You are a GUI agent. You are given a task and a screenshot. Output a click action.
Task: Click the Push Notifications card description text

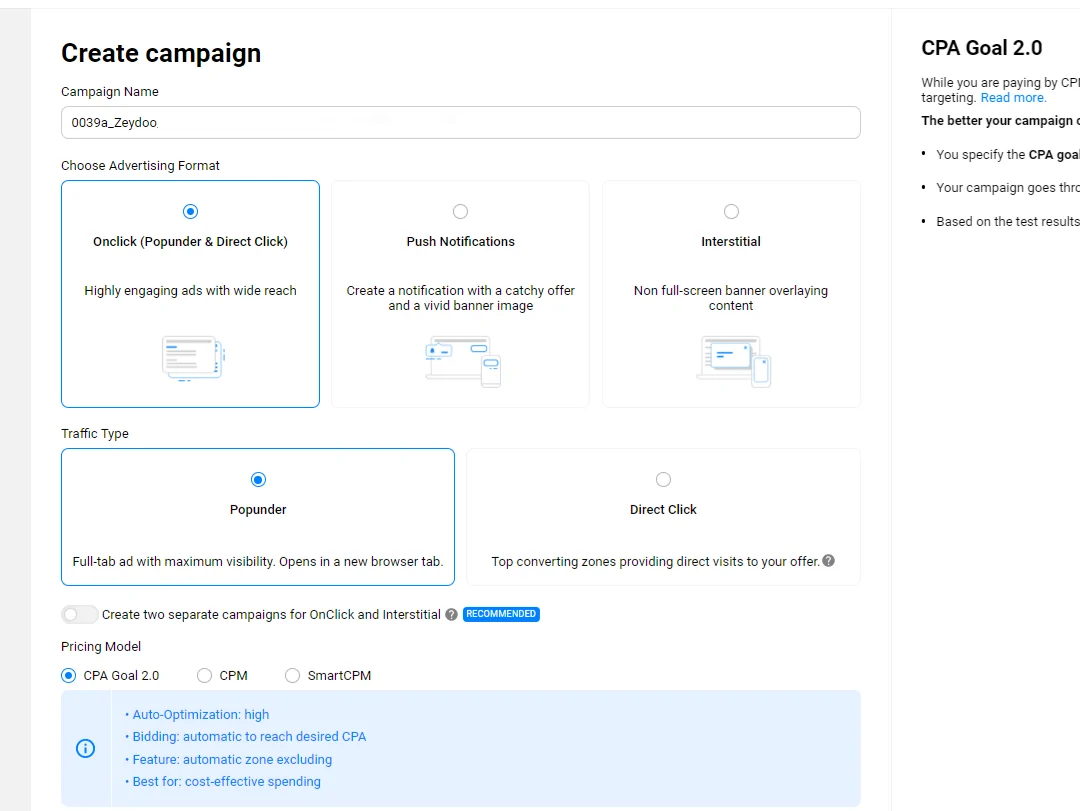coord(460,298)
